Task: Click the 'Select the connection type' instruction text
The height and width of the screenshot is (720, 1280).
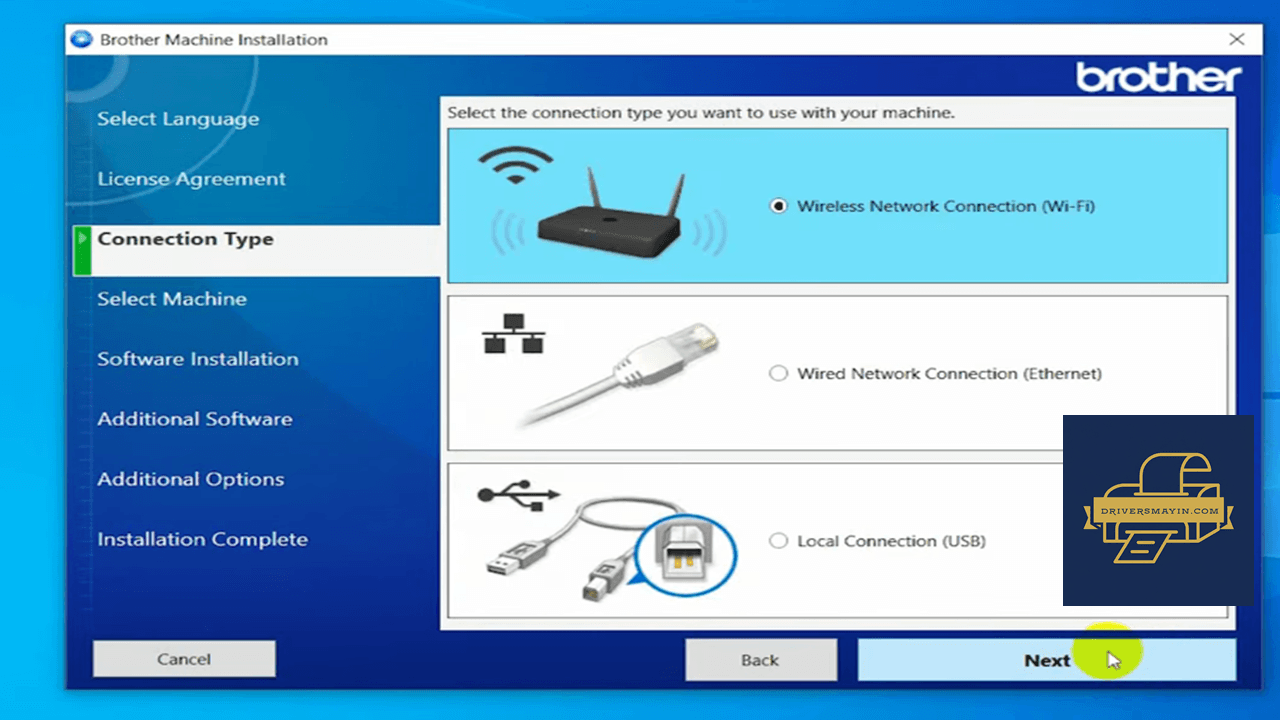Action: 701,113
